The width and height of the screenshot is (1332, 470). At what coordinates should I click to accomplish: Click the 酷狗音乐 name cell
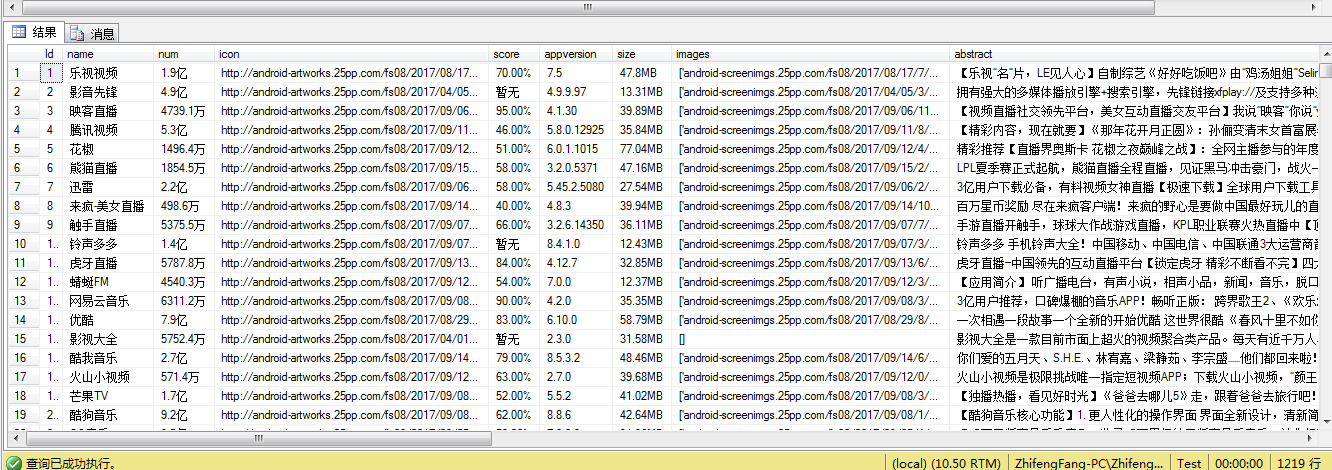pyautogui.click(x=109, y=415)
